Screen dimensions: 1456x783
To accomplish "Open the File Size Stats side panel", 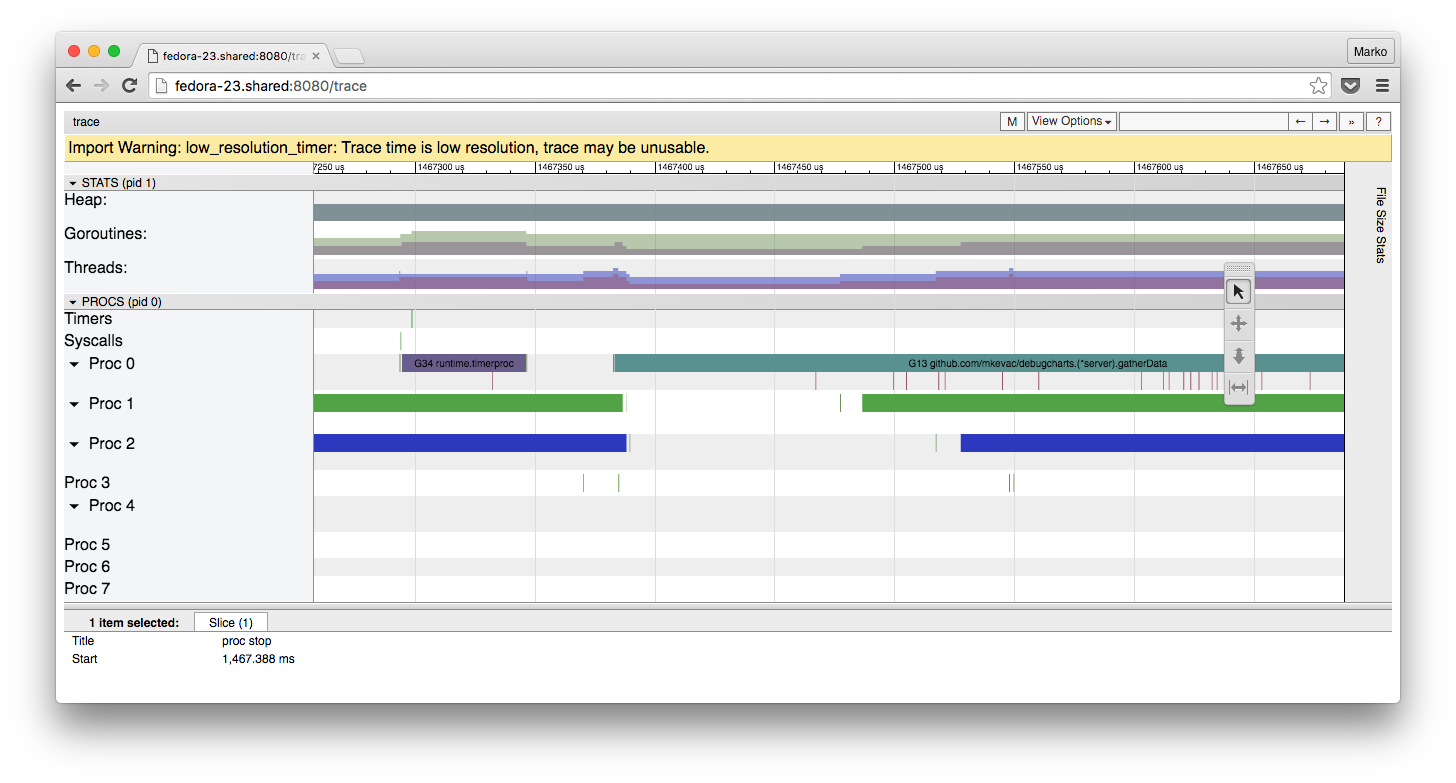I will pyautogui.click(x=1380, y=225).
